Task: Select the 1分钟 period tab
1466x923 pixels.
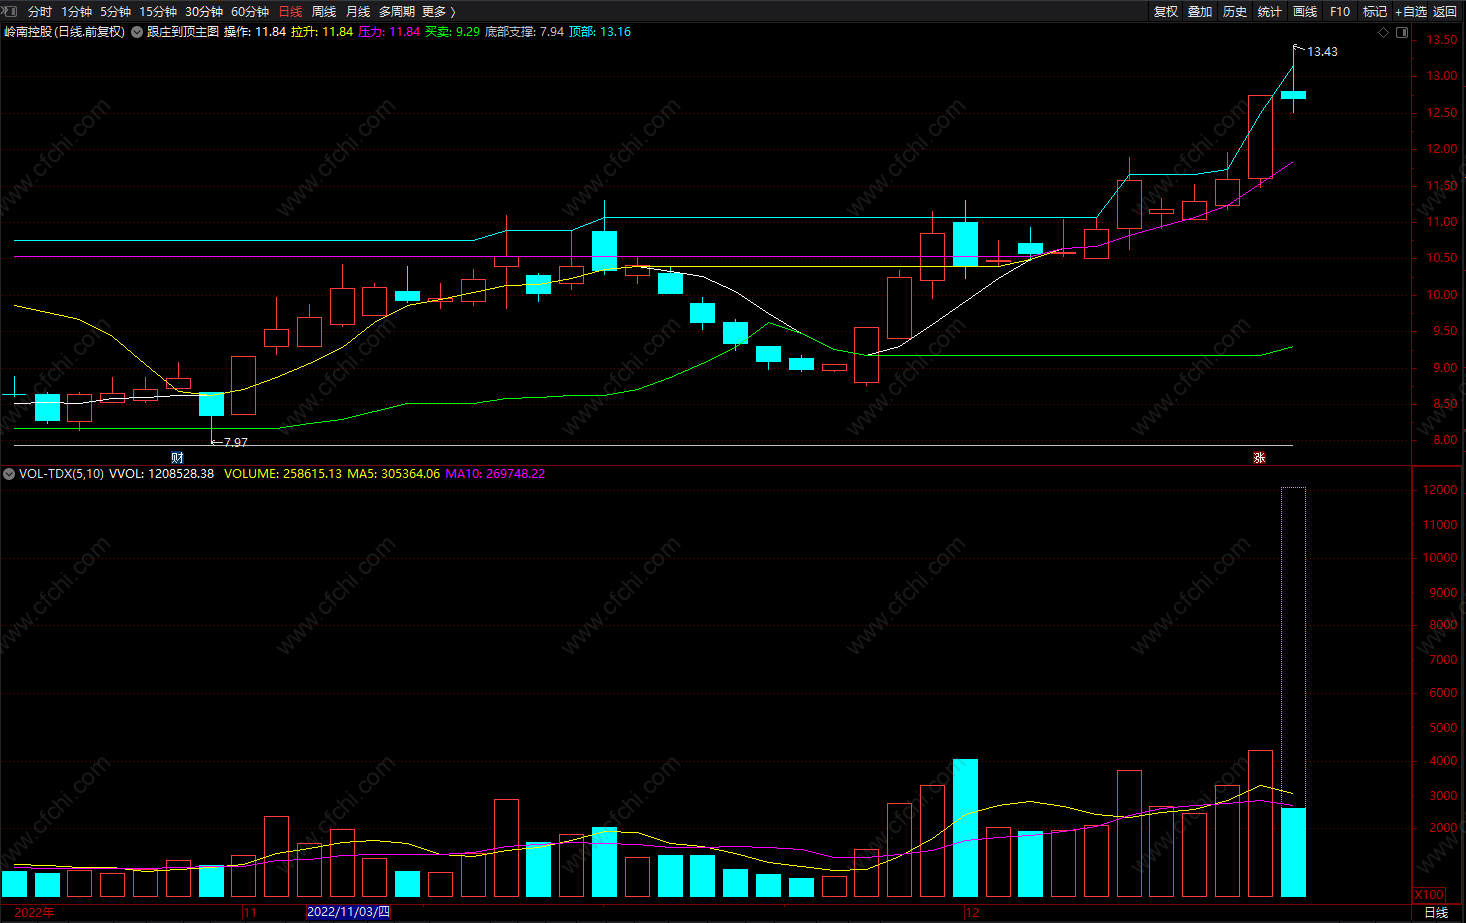Action: pyautogui.click(x=76, y=12)
